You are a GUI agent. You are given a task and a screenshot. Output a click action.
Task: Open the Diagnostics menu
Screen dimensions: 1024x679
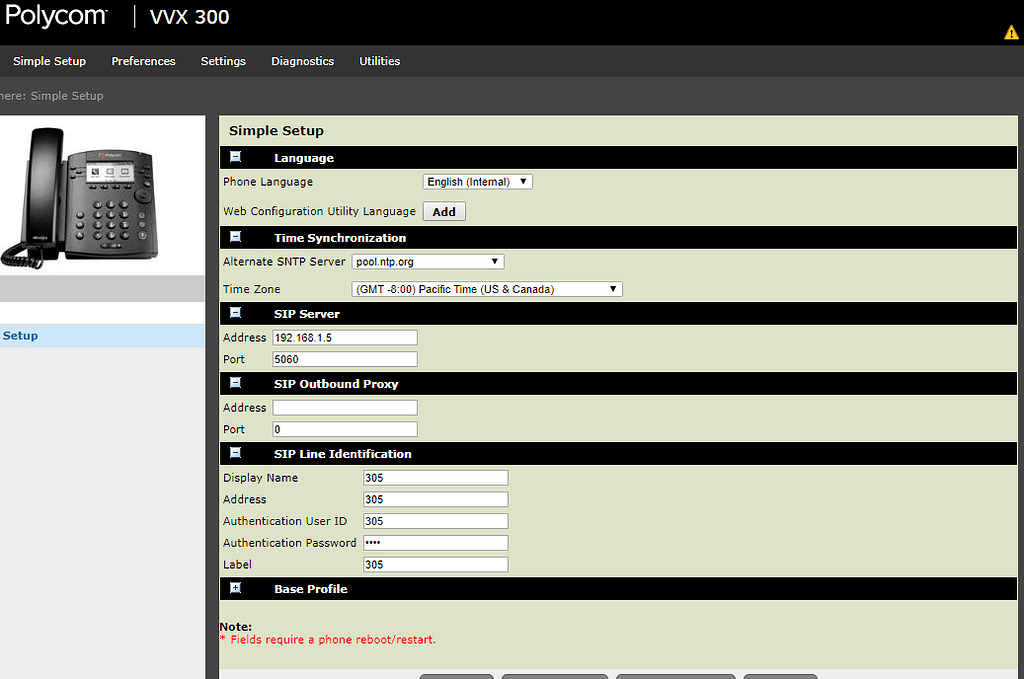[302, 61]
